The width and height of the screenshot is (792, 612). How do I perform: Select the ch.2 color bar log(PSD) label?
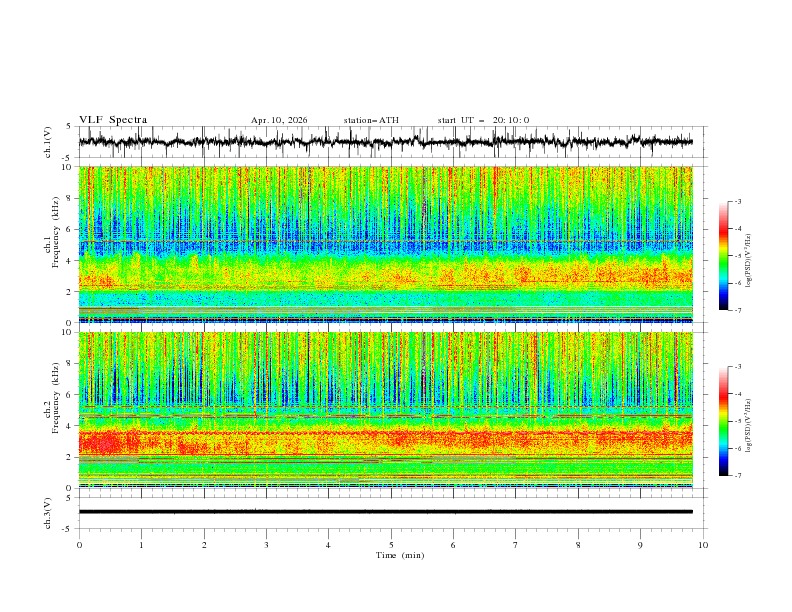[x=749, y=426]
